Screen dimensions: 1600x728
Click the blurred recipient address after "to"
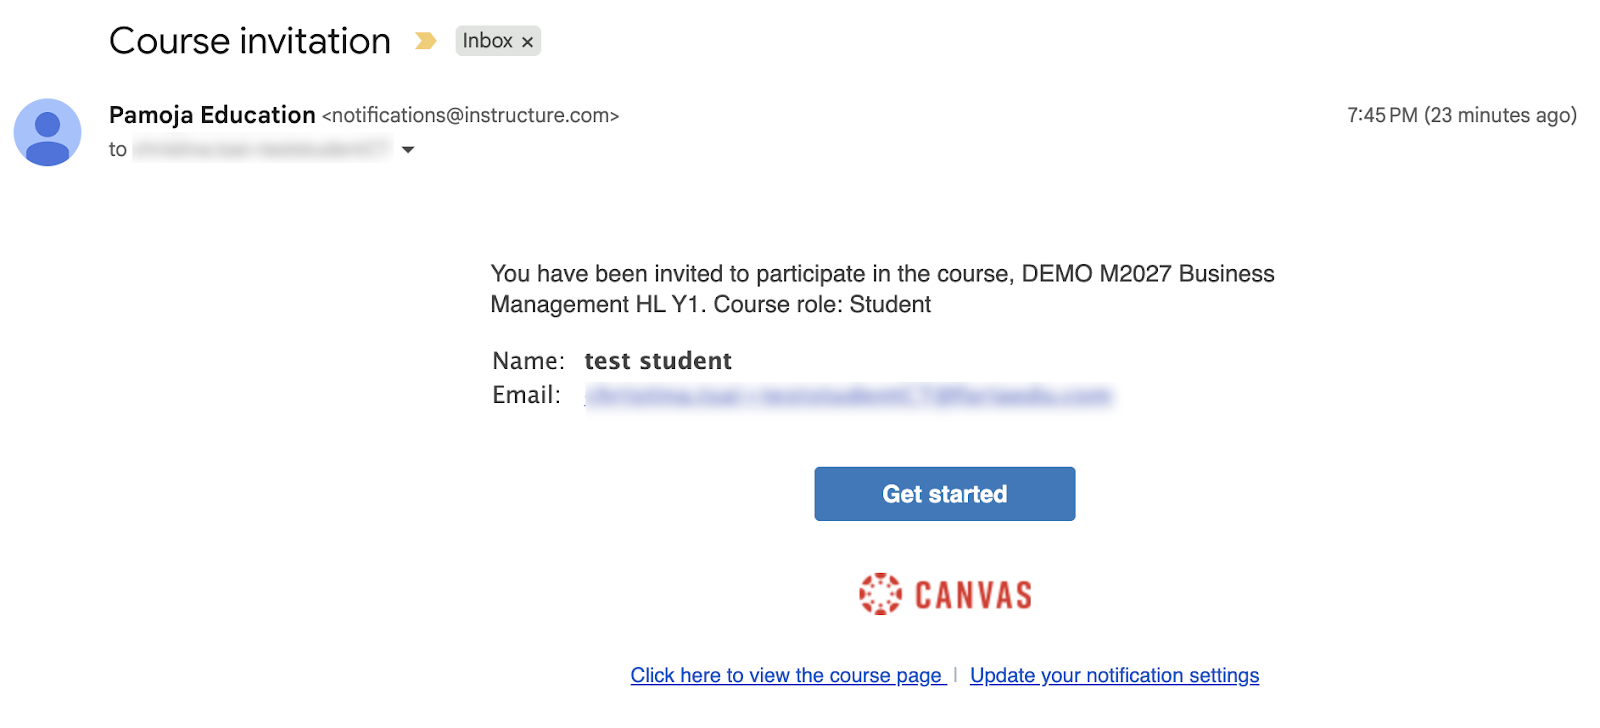coord(262,150)
